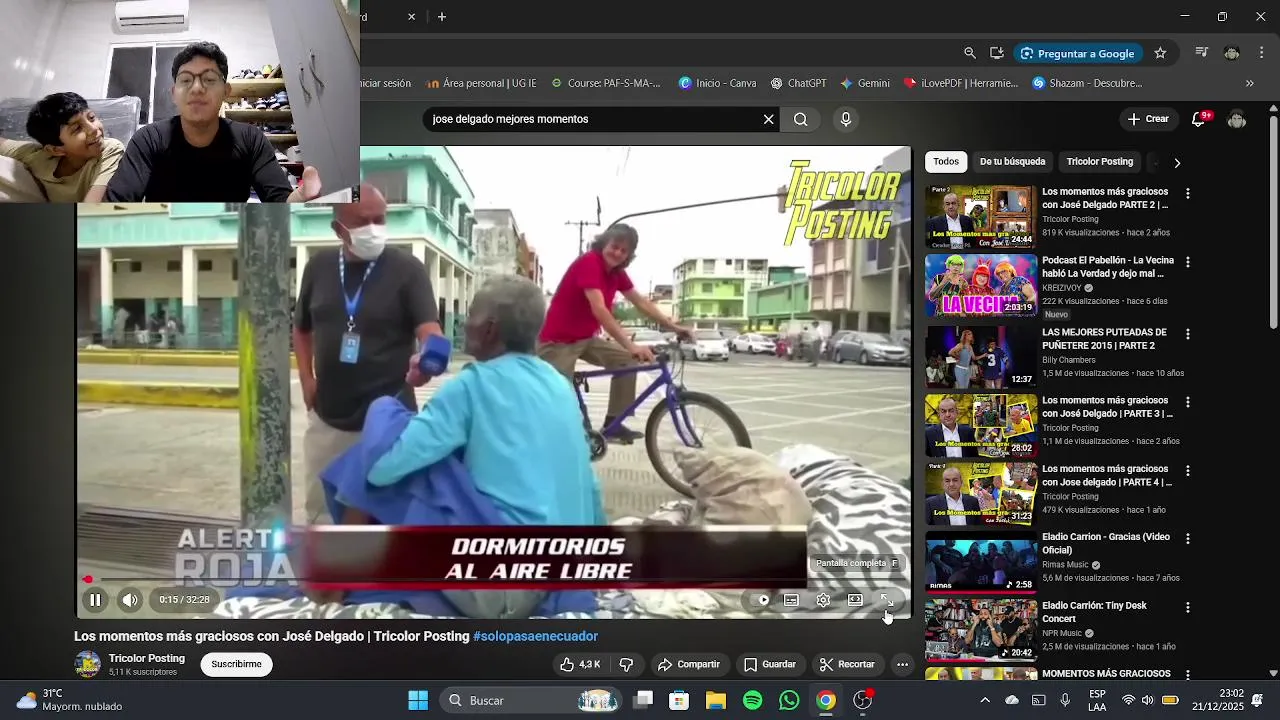Open the Gemini bookmark
The height and width of the screenshot is (720, 1280).
pyautogui.click(x=865, y=83)
